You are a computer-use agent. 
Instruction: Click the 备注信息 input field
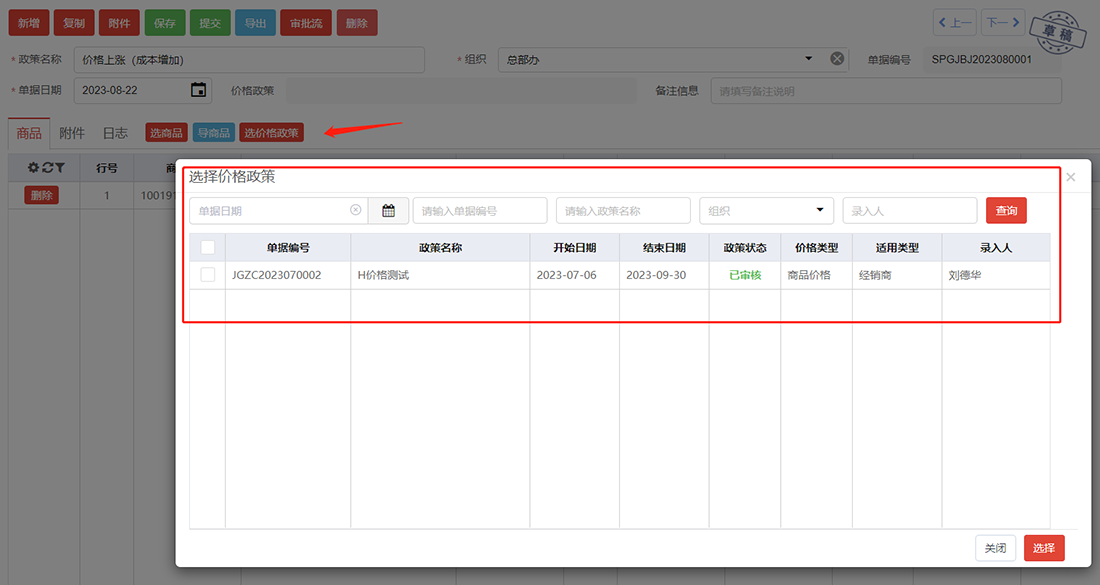886,91
